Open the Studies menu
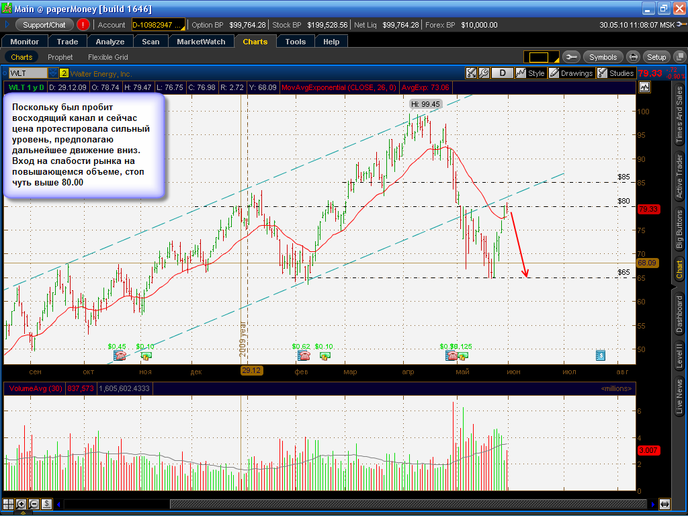Image resolution: width=688 pixels, height=516 pixels. pos(616,73)
